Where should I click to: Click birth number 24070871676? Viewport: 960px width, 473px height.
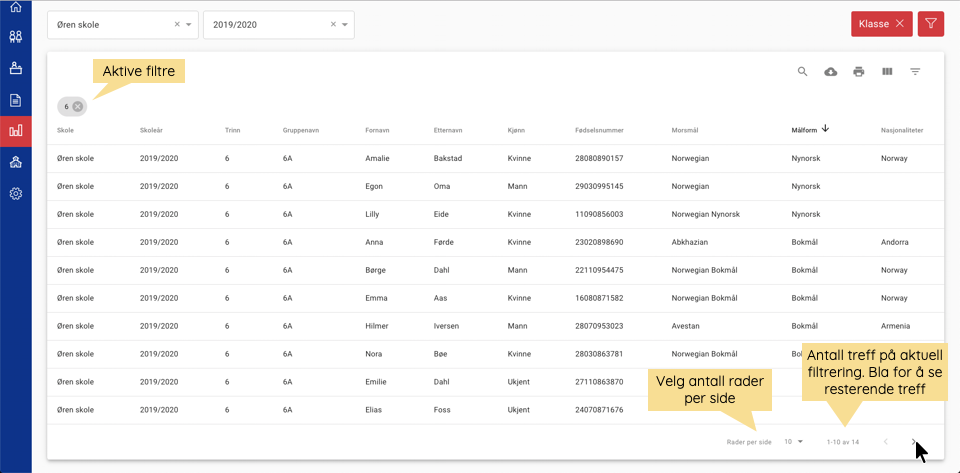click(x=599, y=410)
